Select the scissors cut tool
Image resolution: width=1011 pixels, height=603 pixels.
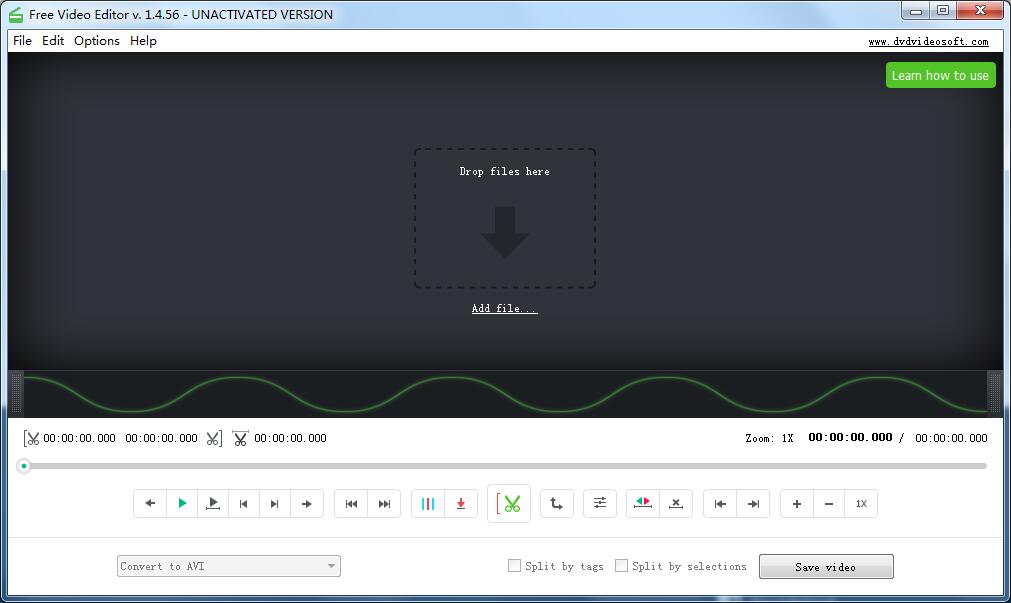pos(509,503)
